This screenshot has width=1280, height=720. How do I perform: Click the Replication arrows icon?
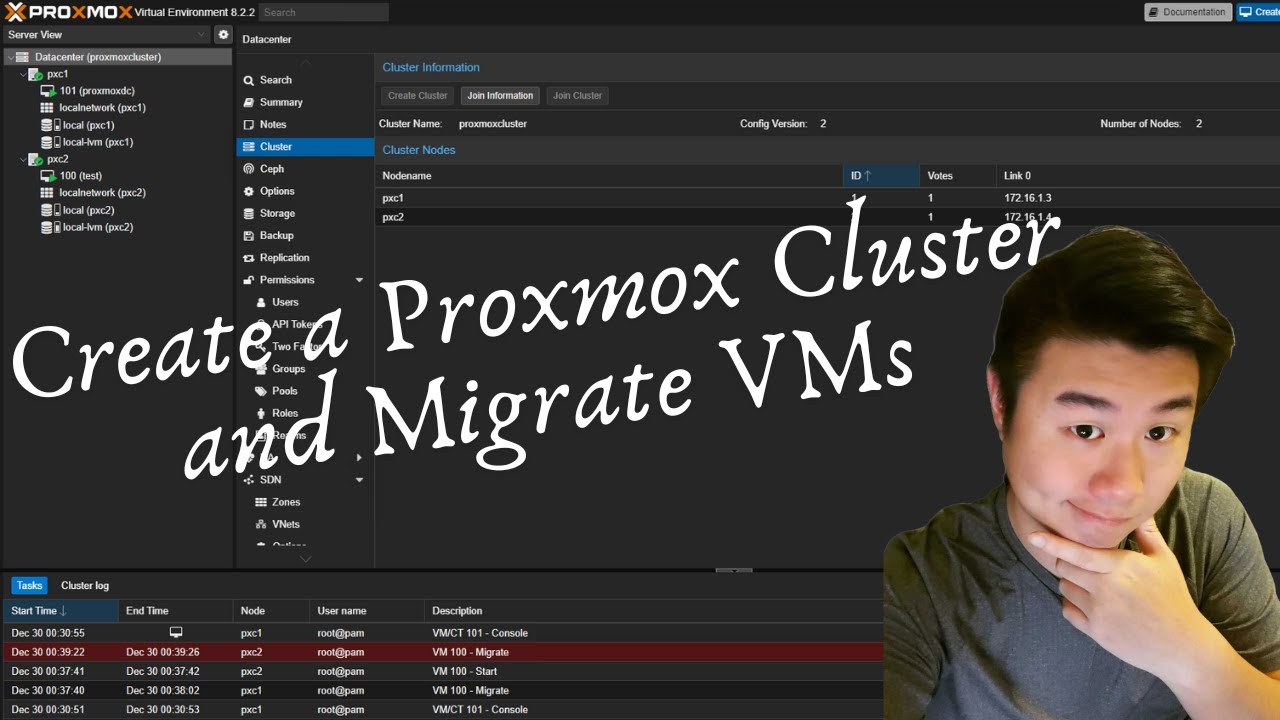pos(250,258)
